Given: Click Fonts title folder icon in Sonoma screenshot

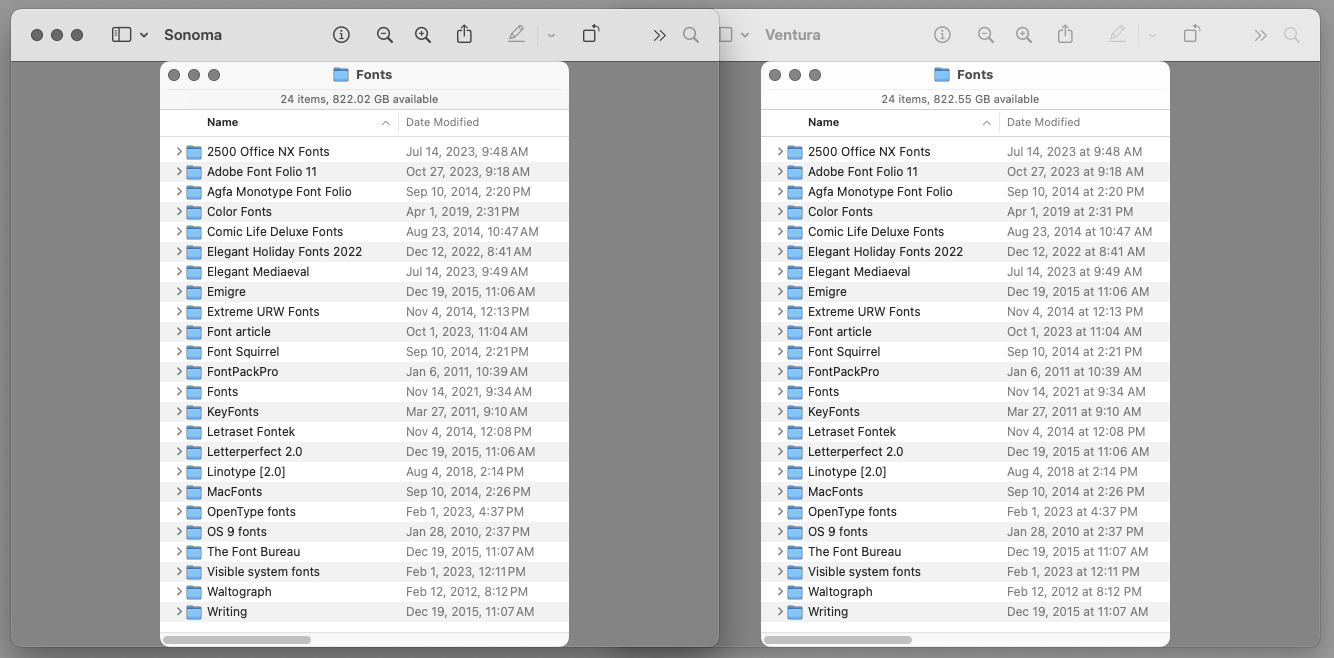Looking at the screenshot, I should 341,75.
